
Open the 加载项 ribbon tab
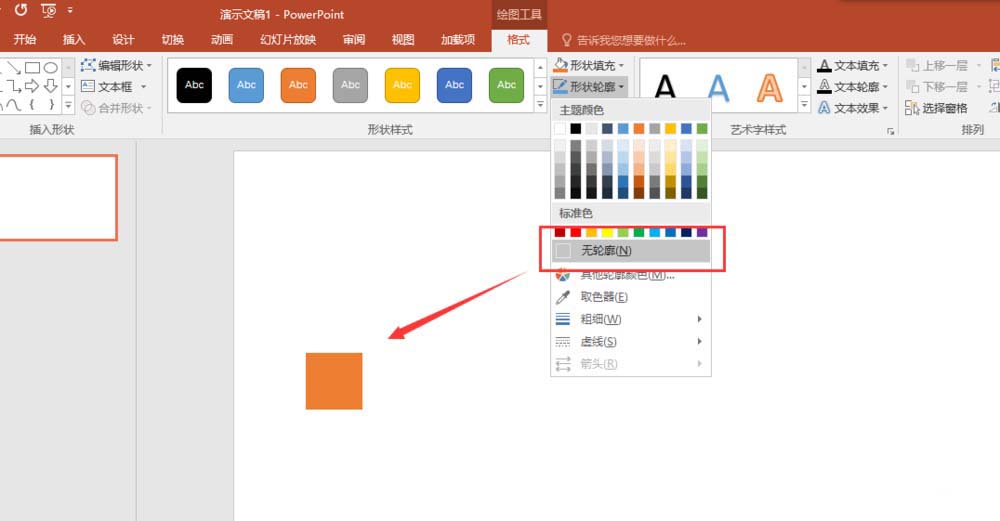point(458,40)
